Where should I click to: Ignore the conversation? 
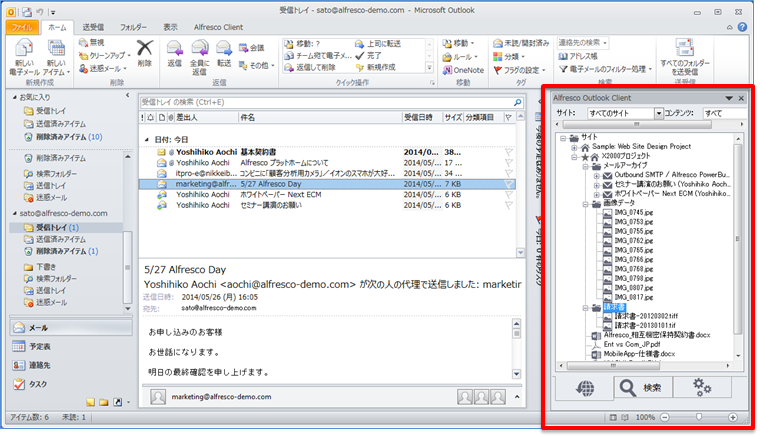pos(92,43)
